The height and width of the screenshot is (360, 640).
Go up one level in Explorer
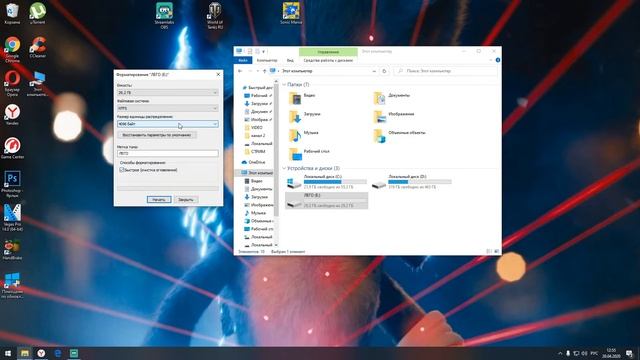264,71
